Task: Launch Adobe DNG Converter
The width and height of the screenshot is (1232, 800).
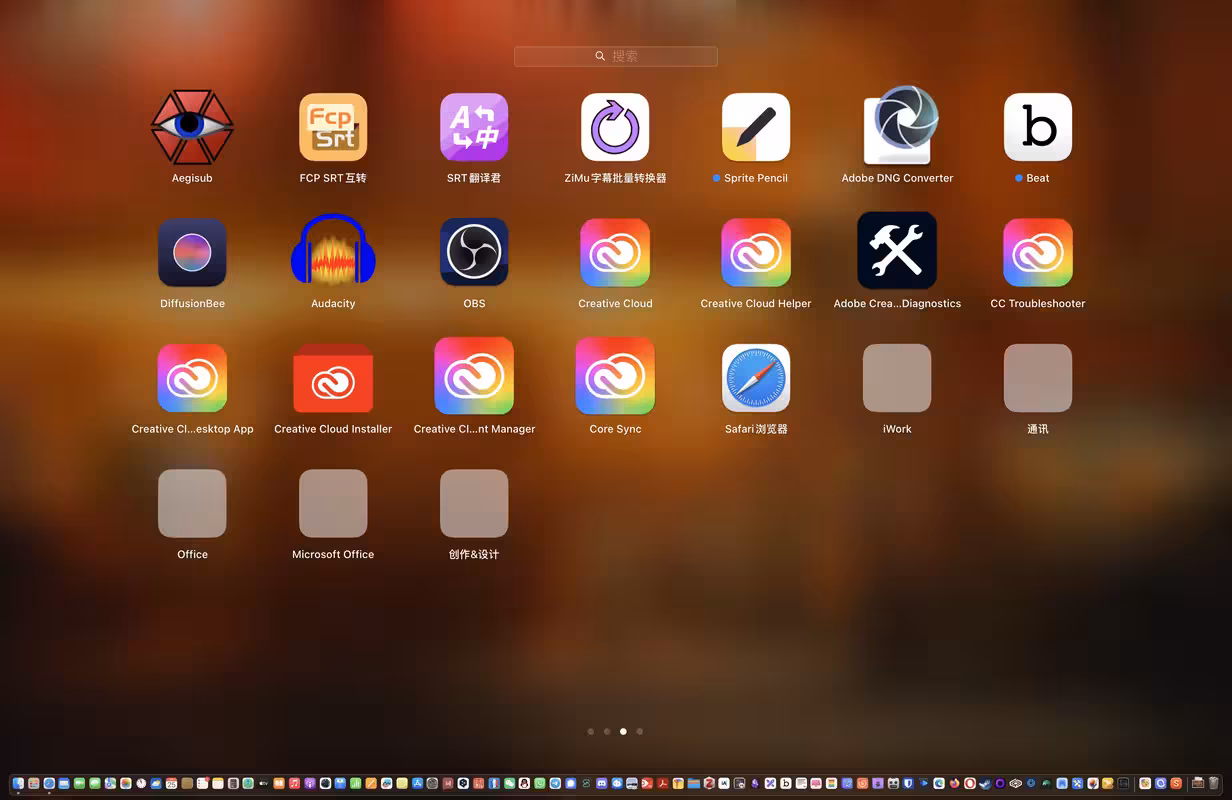Action: tap(900, 125)
